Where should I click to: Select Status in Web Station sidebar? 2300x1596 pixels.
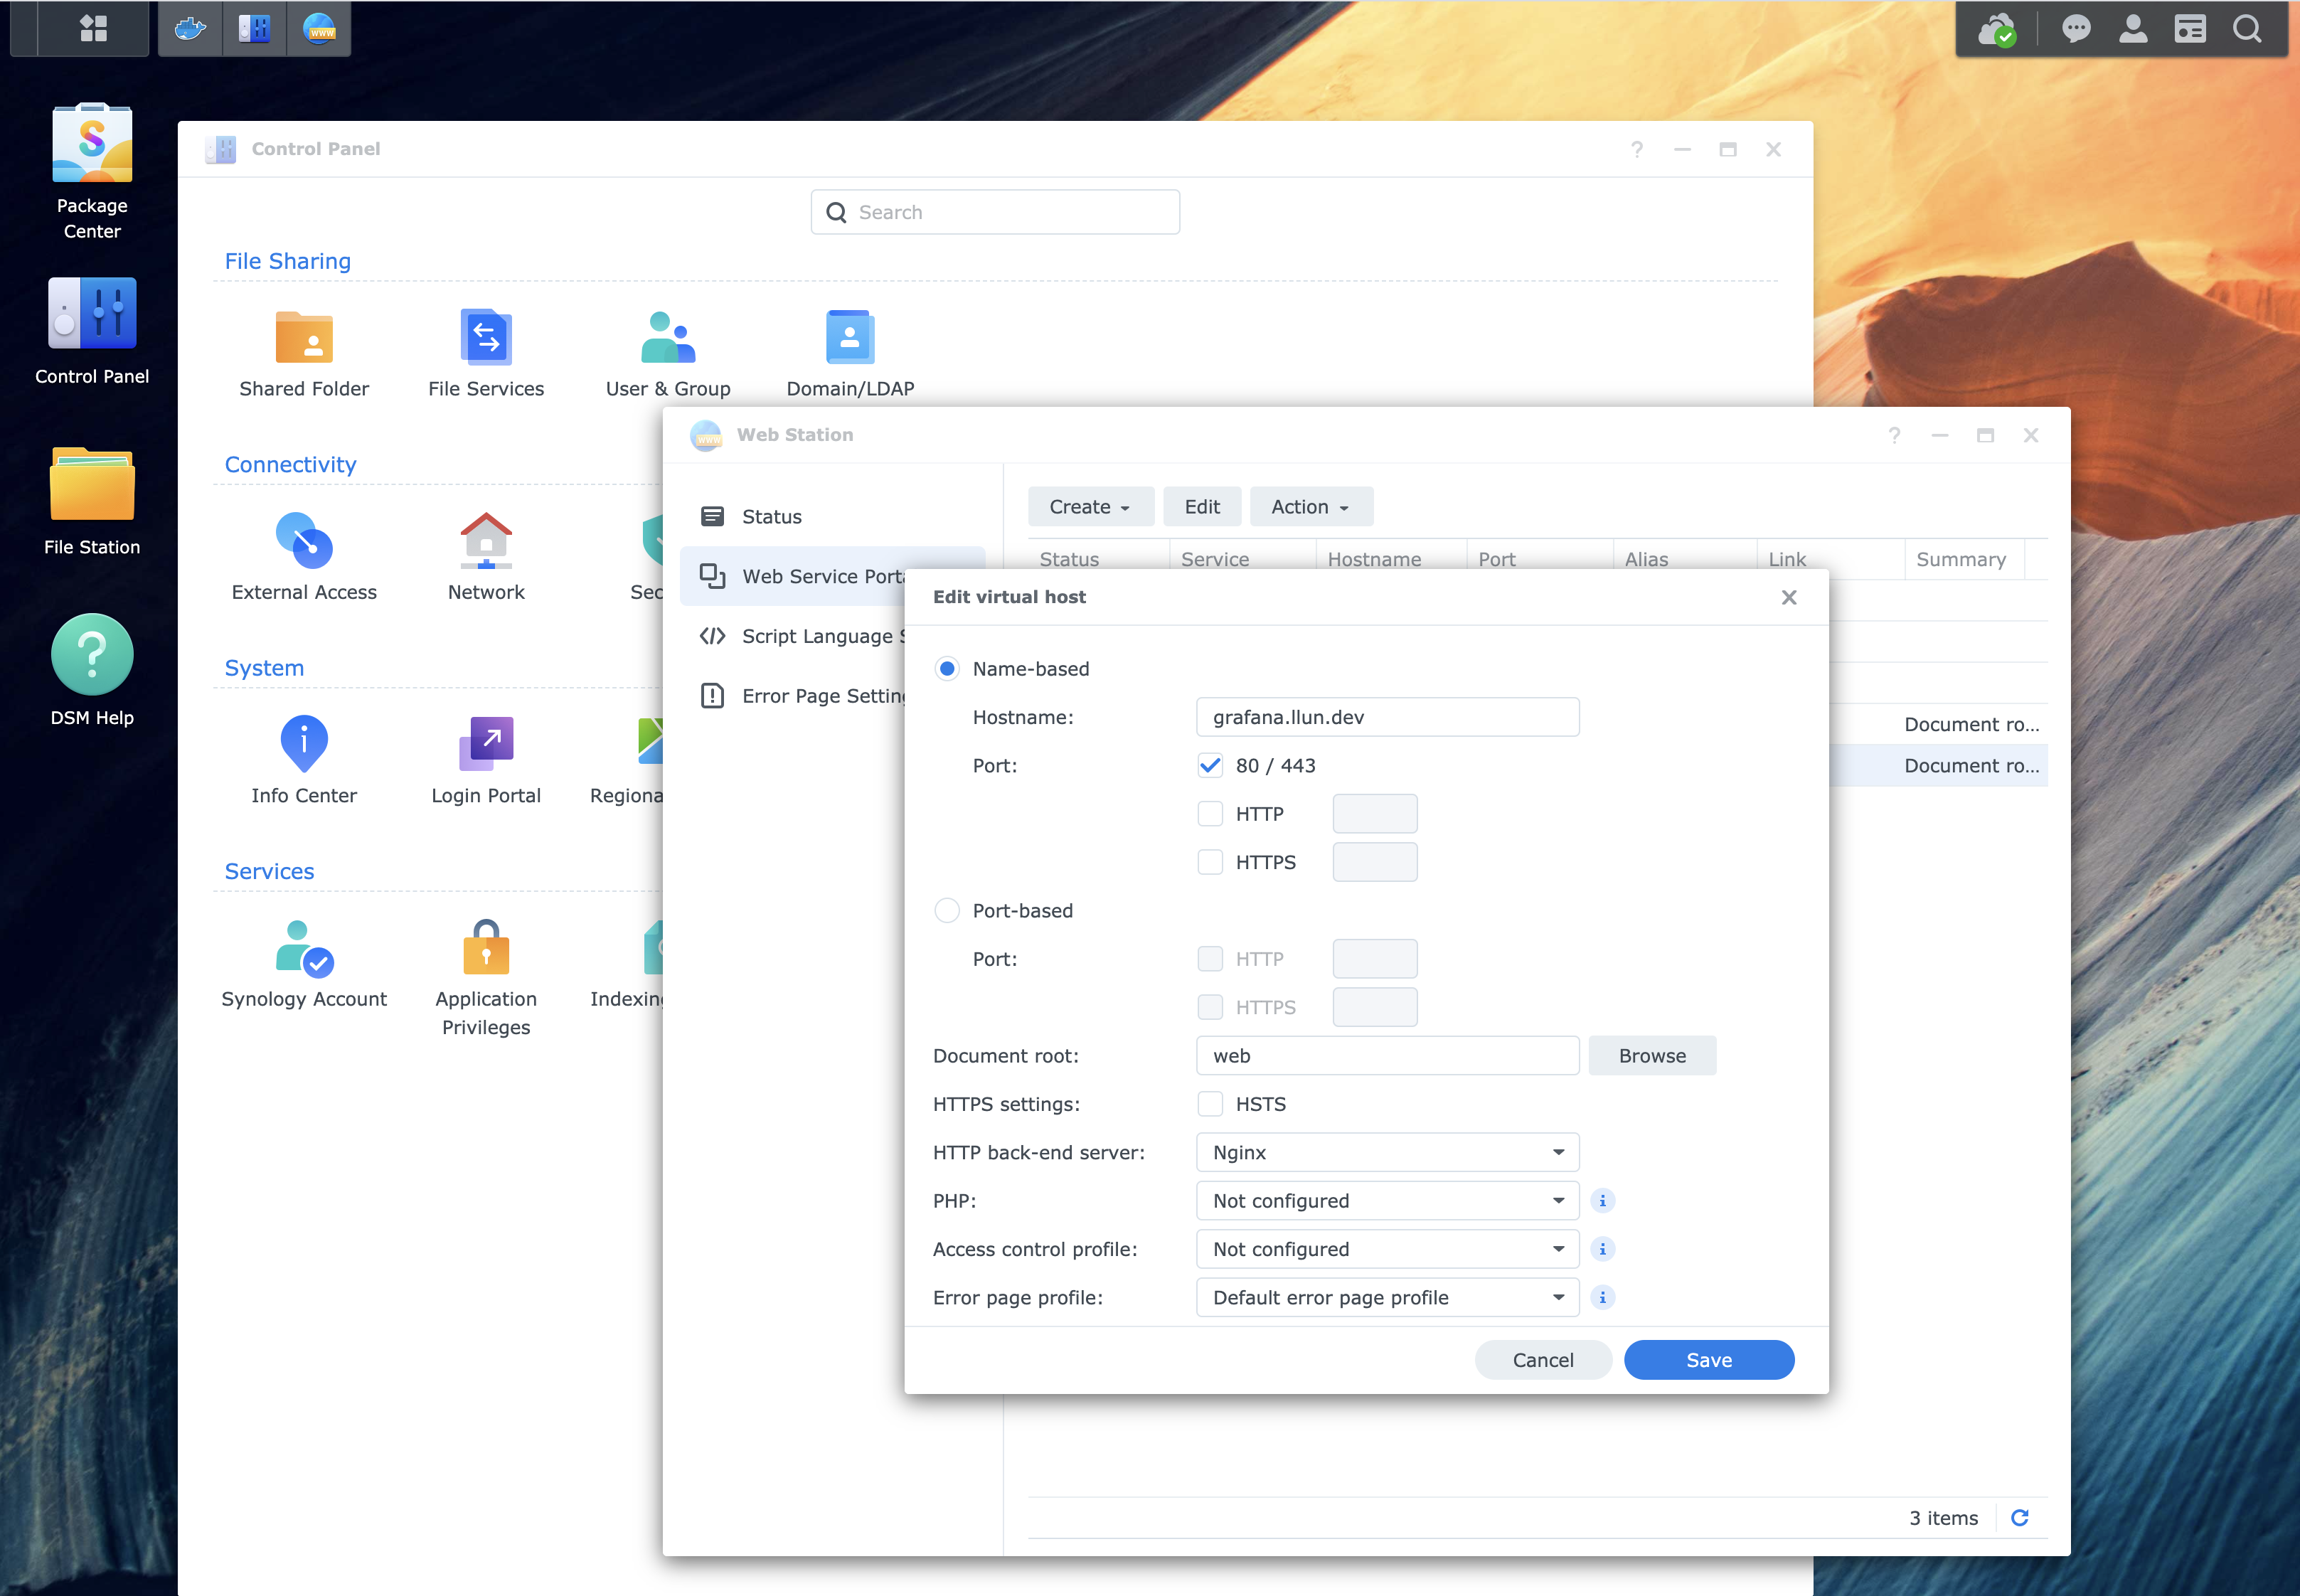click(x=772, y=517)
